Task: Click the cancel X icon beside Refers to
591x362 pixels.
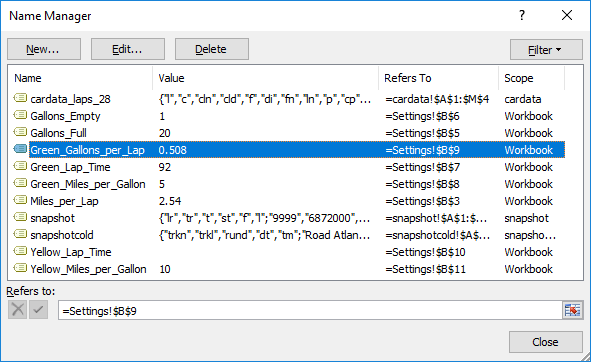Action: pyautogui.click(x=17, y=310)
